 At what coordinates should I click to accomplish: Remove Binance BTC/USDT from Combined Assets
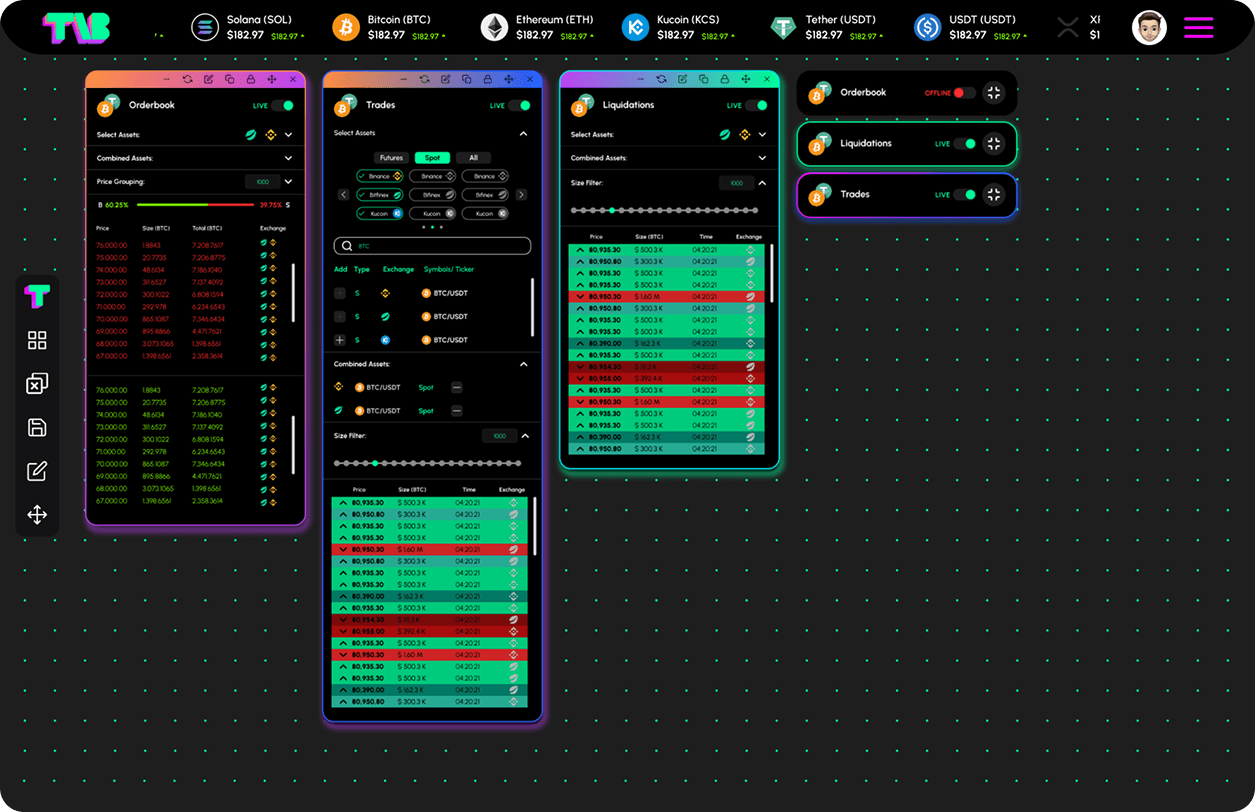(x=457, y=387)
